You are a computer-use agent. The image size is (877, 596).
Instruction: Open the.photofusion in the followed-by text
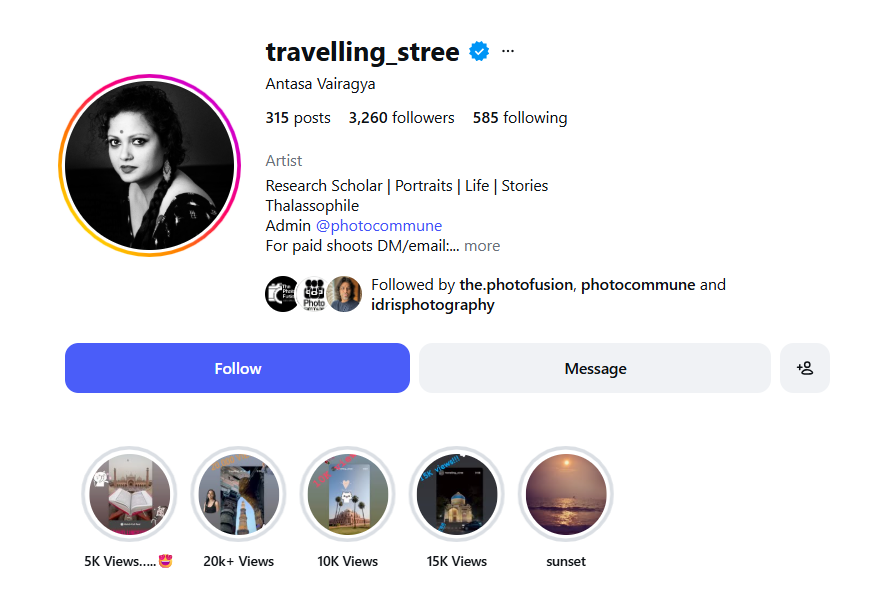tap(516, 285)
